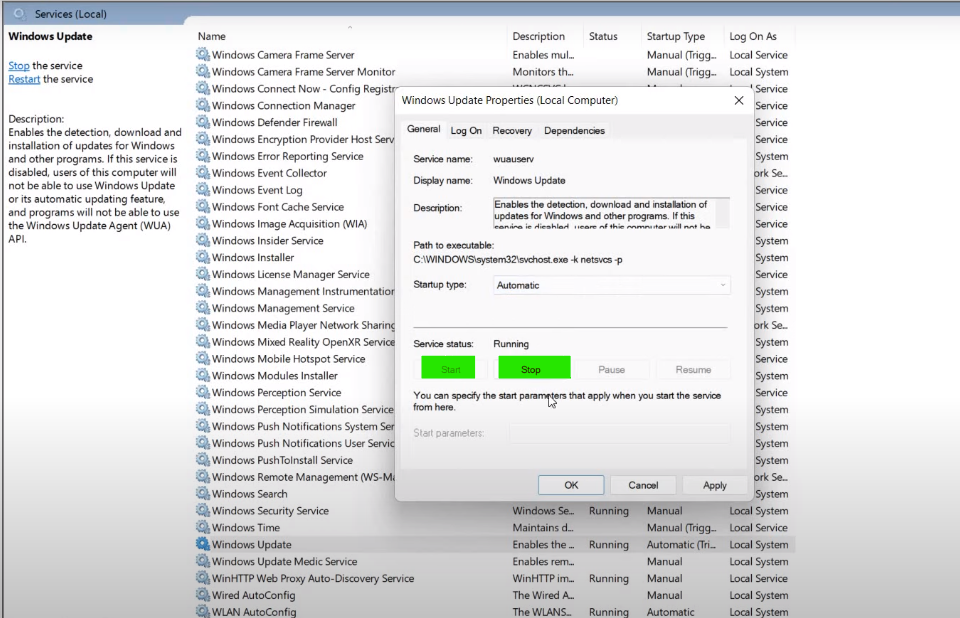Select the Windows Installer service name
This screenshot has width=960, height=618.
tap(252, 257)
